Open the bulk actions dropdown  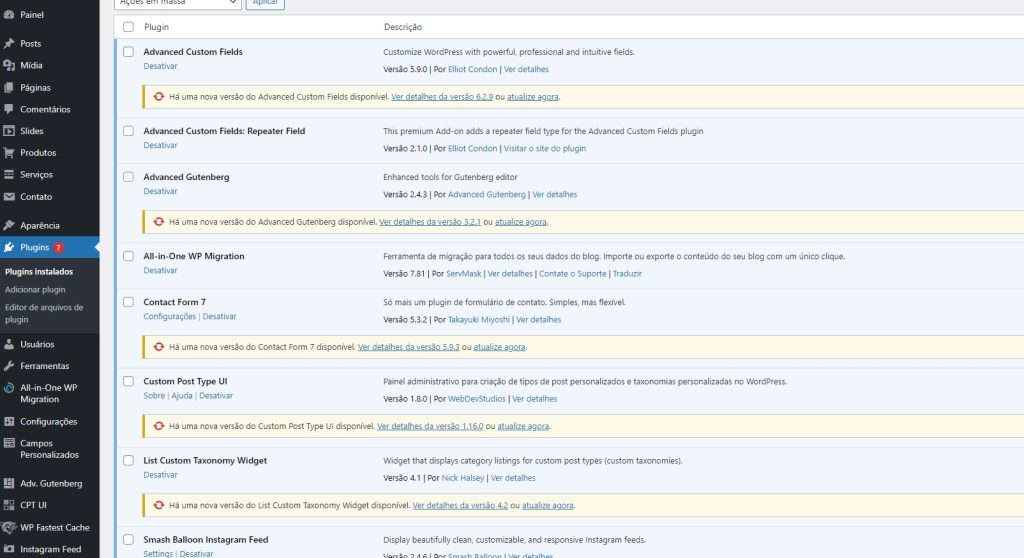[x=178, y=3]
